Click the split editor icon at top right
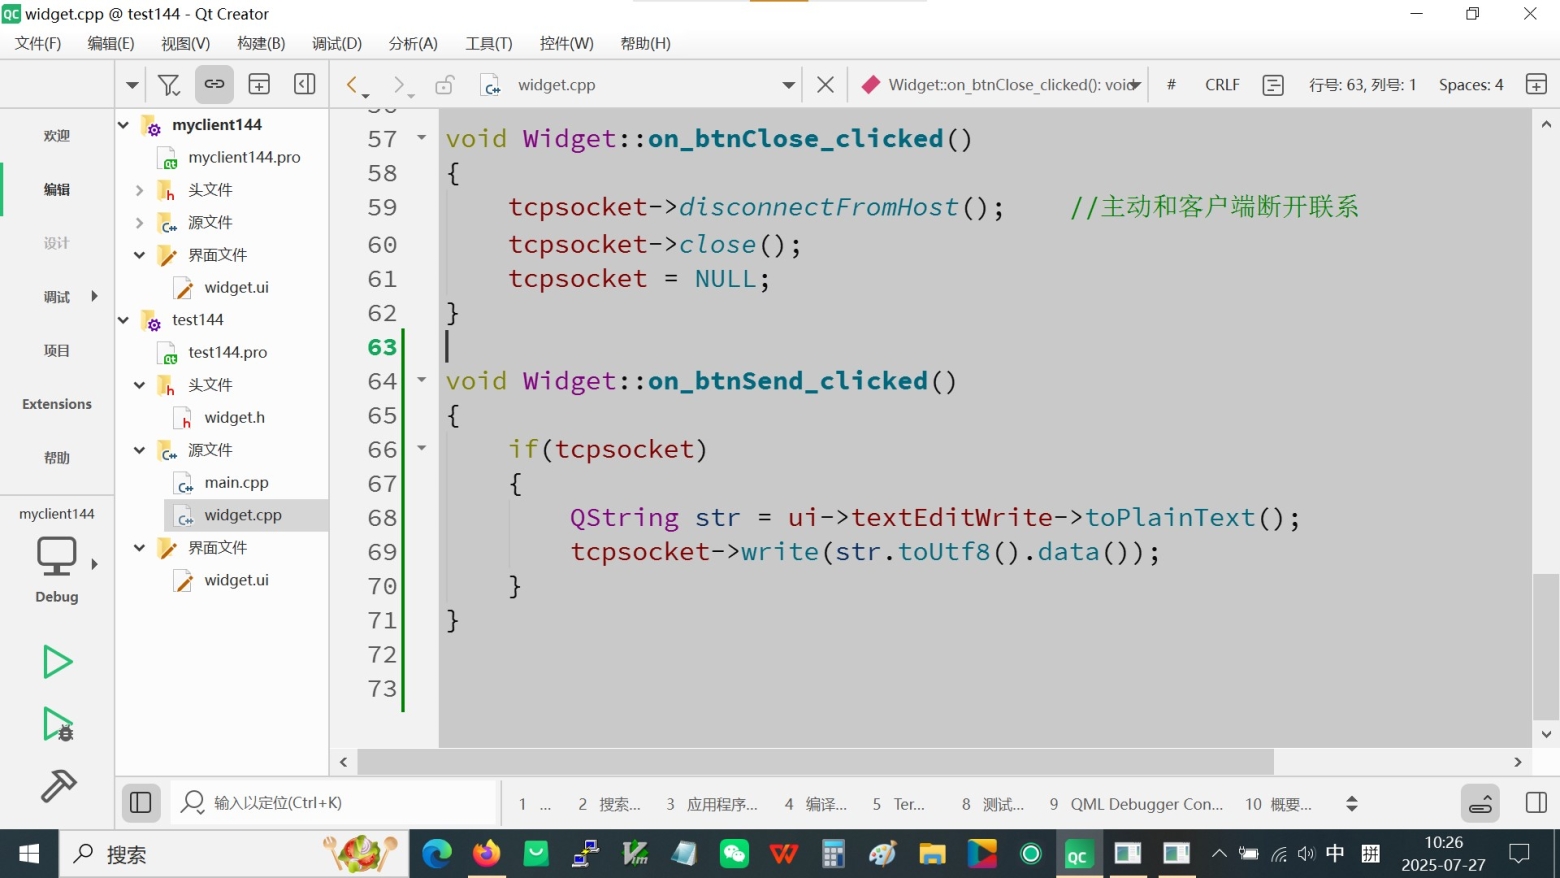This screenshot has width=1560, height=878. (1536, 85)
